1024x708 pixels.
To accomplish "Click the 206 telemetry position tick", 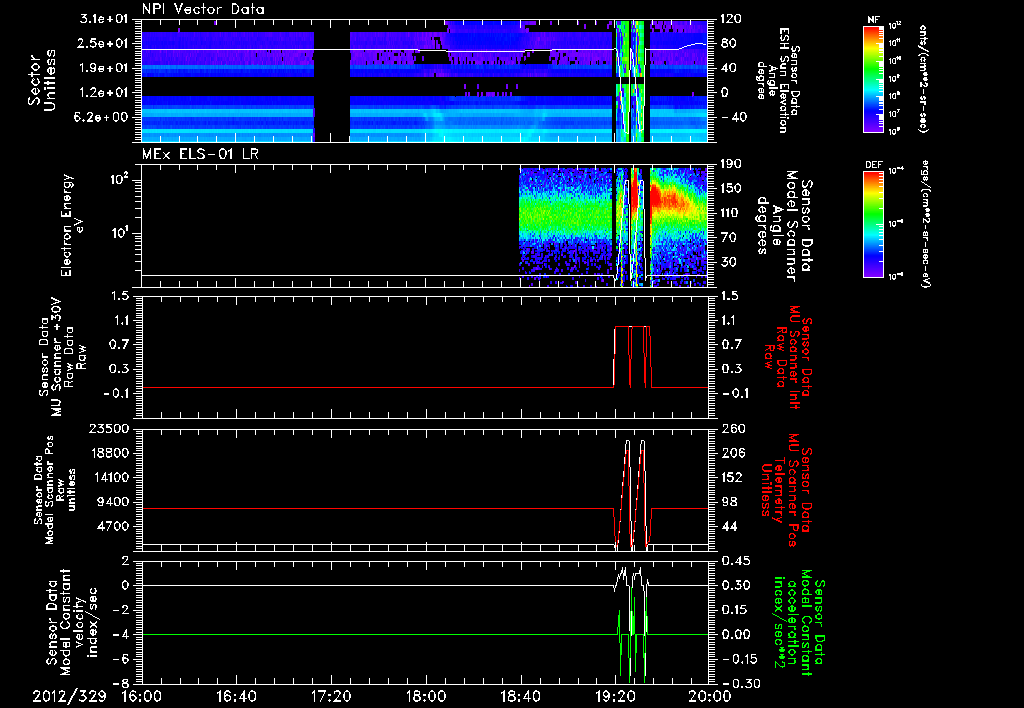I will (x=731, y=453).
